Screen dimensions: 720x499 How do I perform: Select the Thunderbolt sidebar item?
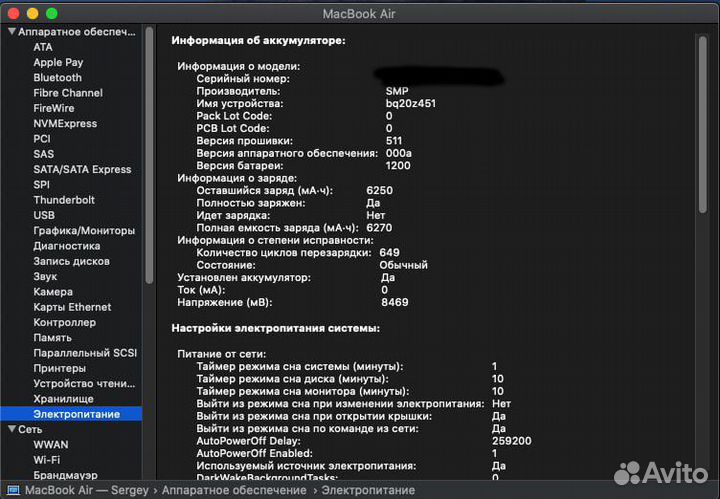[x=63, y=200]
